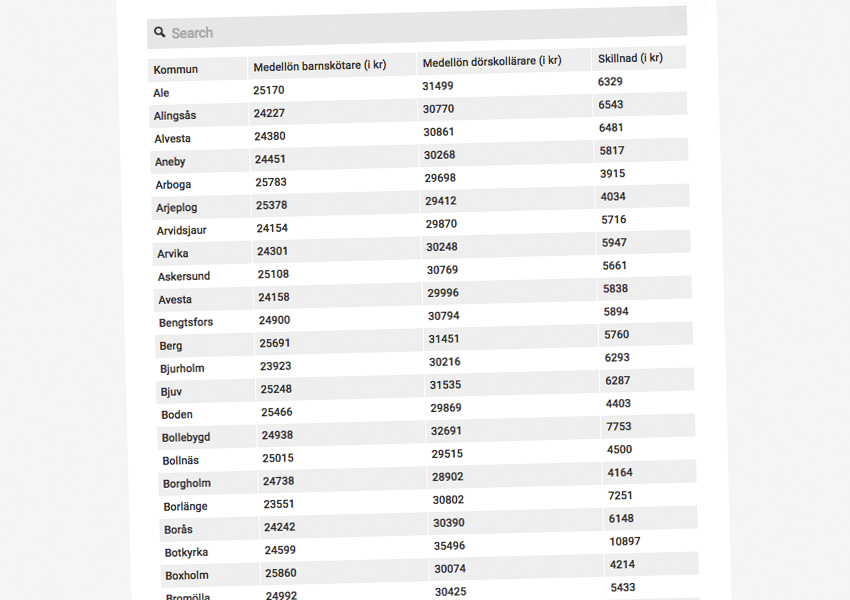Click the Bollebygd municipality name
Viewport: 850px width, 600px height.
(x=184, y=437)
